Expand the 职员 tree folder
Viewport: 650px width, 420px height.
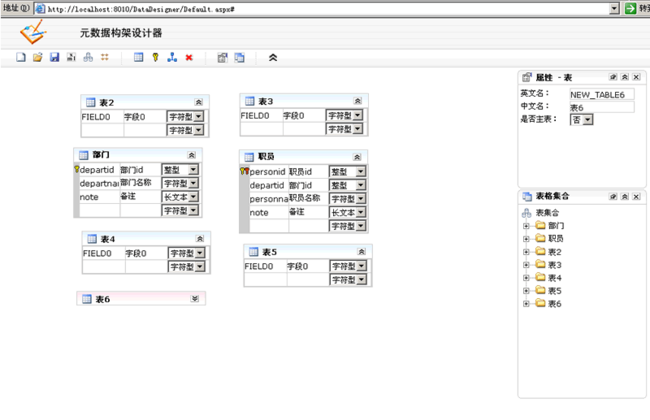point(526,239)
